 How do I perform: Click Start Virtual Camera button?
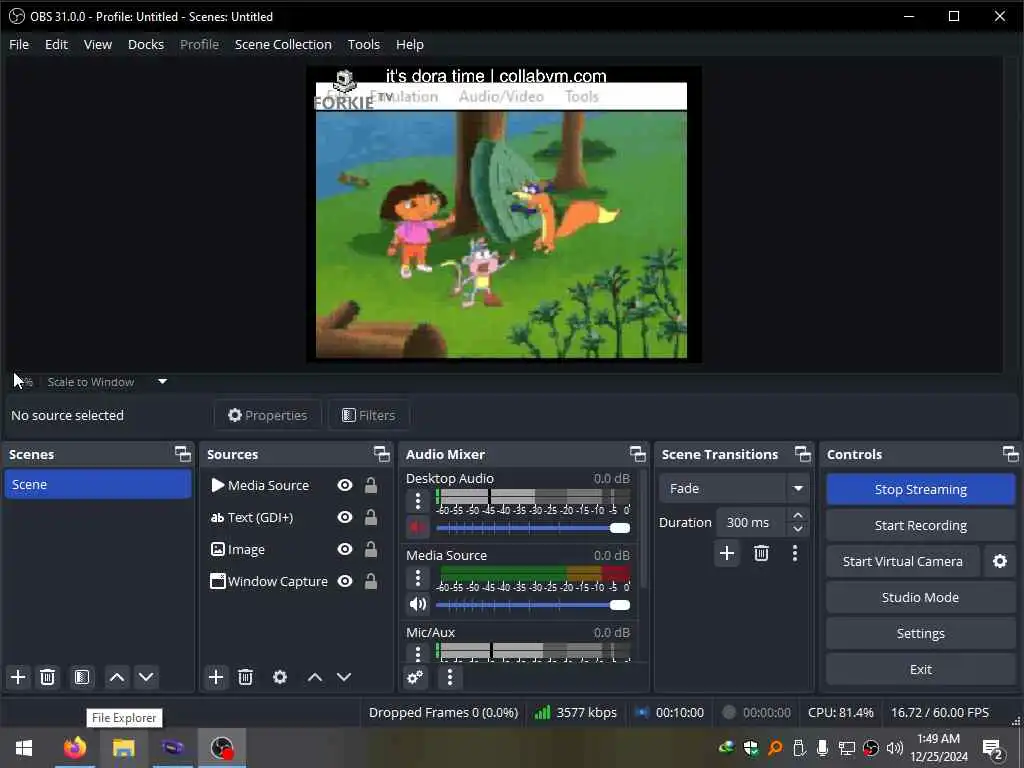point(903,562)
